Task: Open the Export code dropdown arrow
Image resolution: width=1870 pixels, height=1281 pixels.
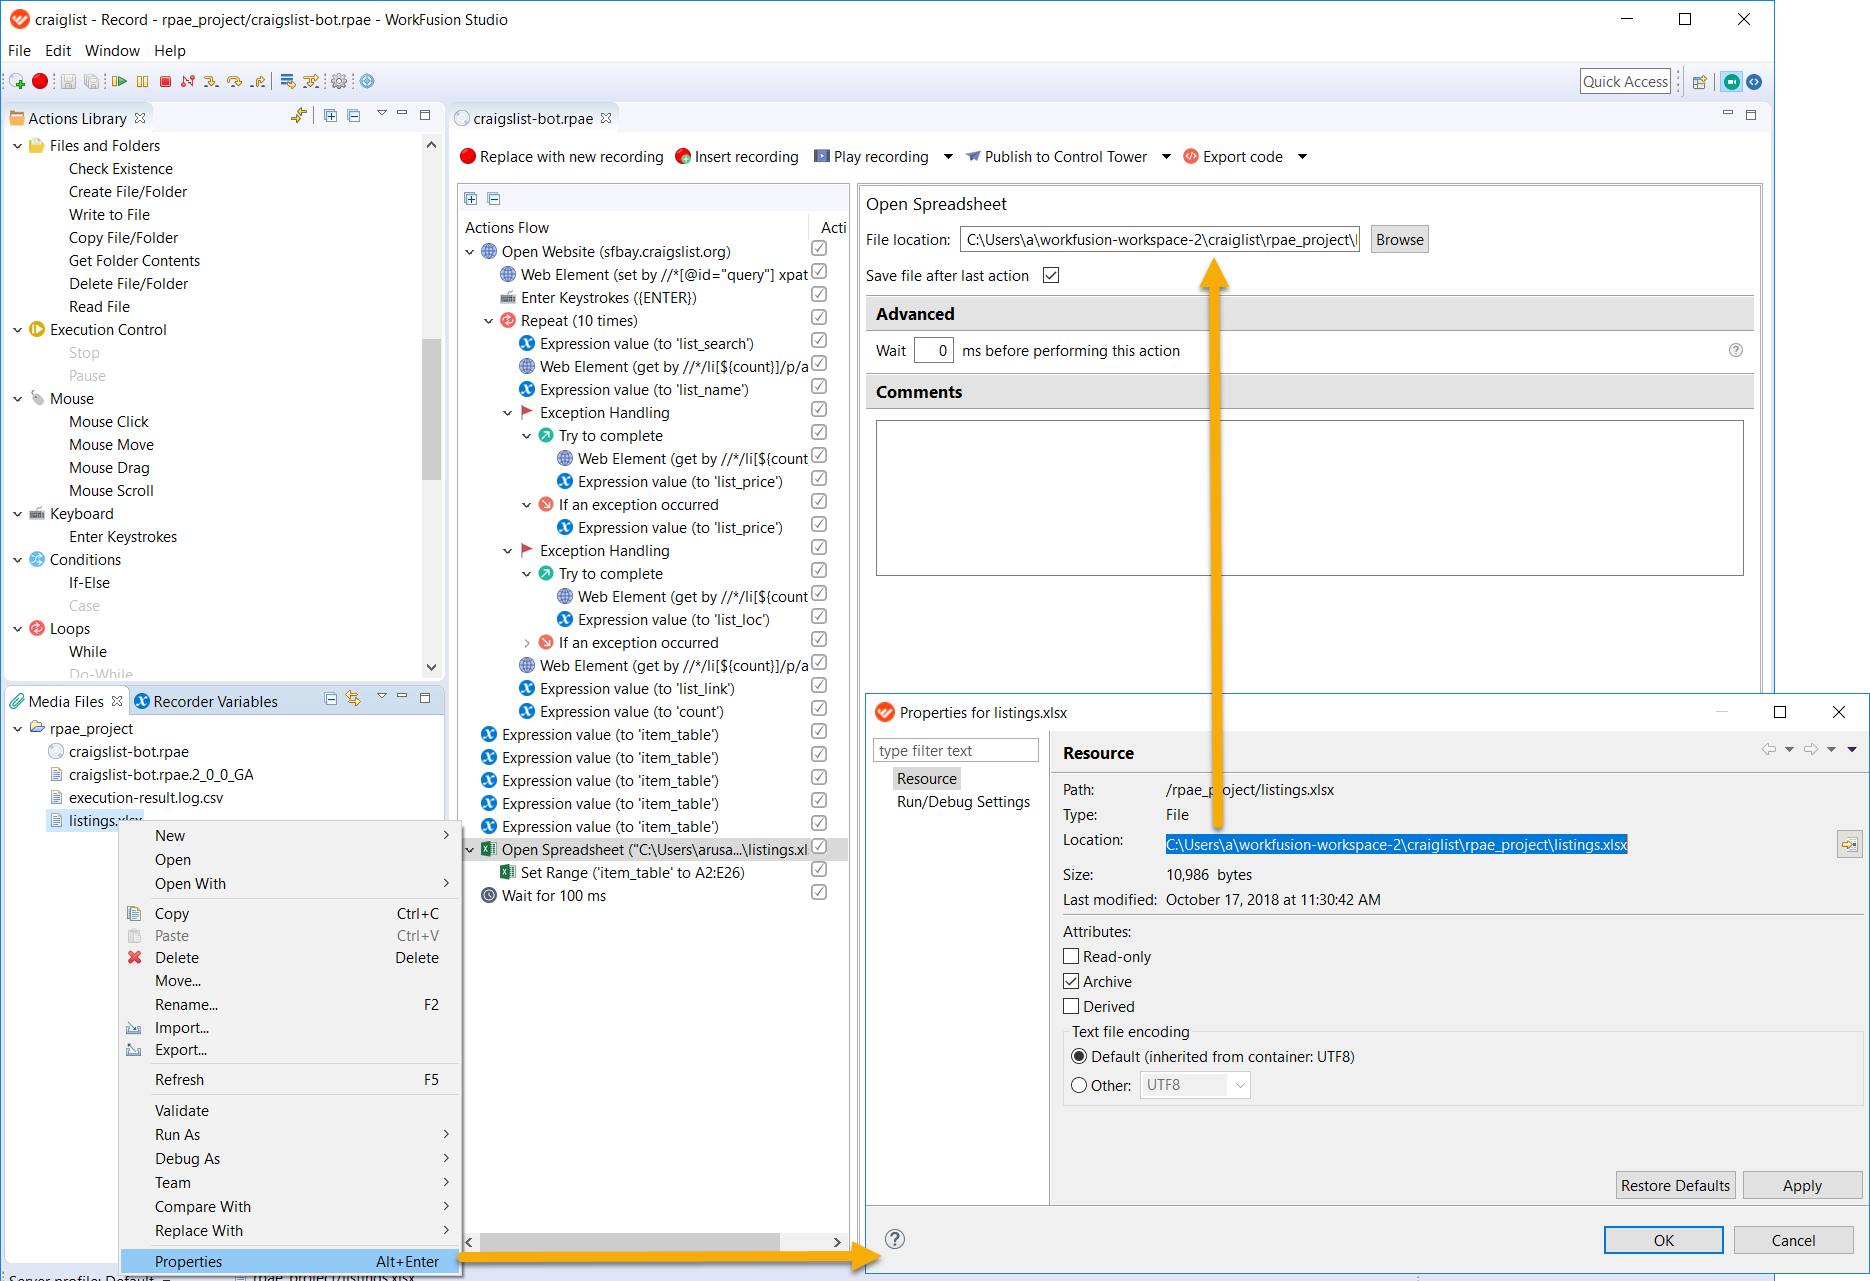Action: click(1302, 157)
